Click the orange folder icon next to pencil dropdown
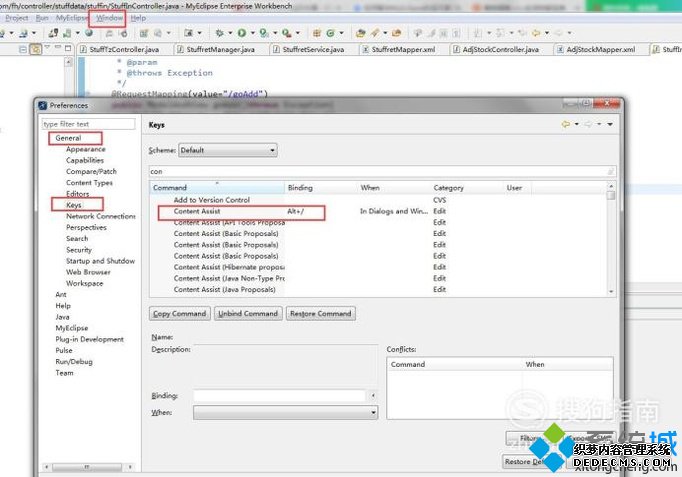 396,33
